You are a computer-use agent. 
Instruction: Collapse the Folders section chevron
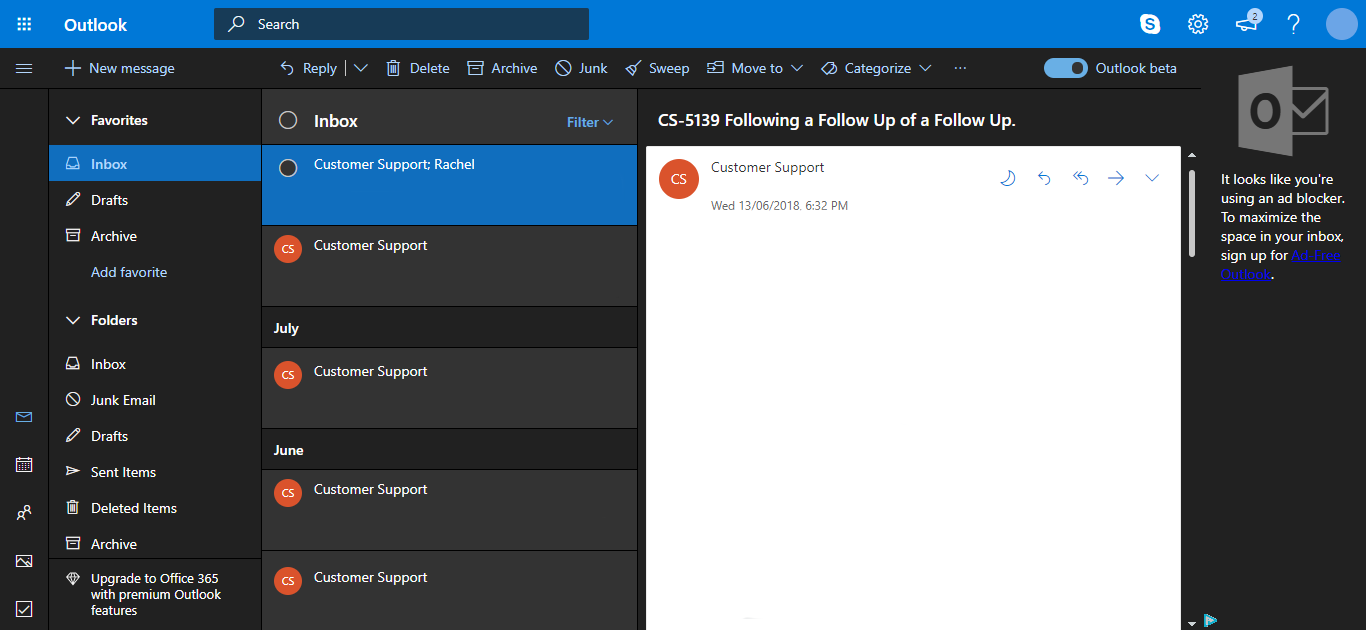[x=72, y=320]
